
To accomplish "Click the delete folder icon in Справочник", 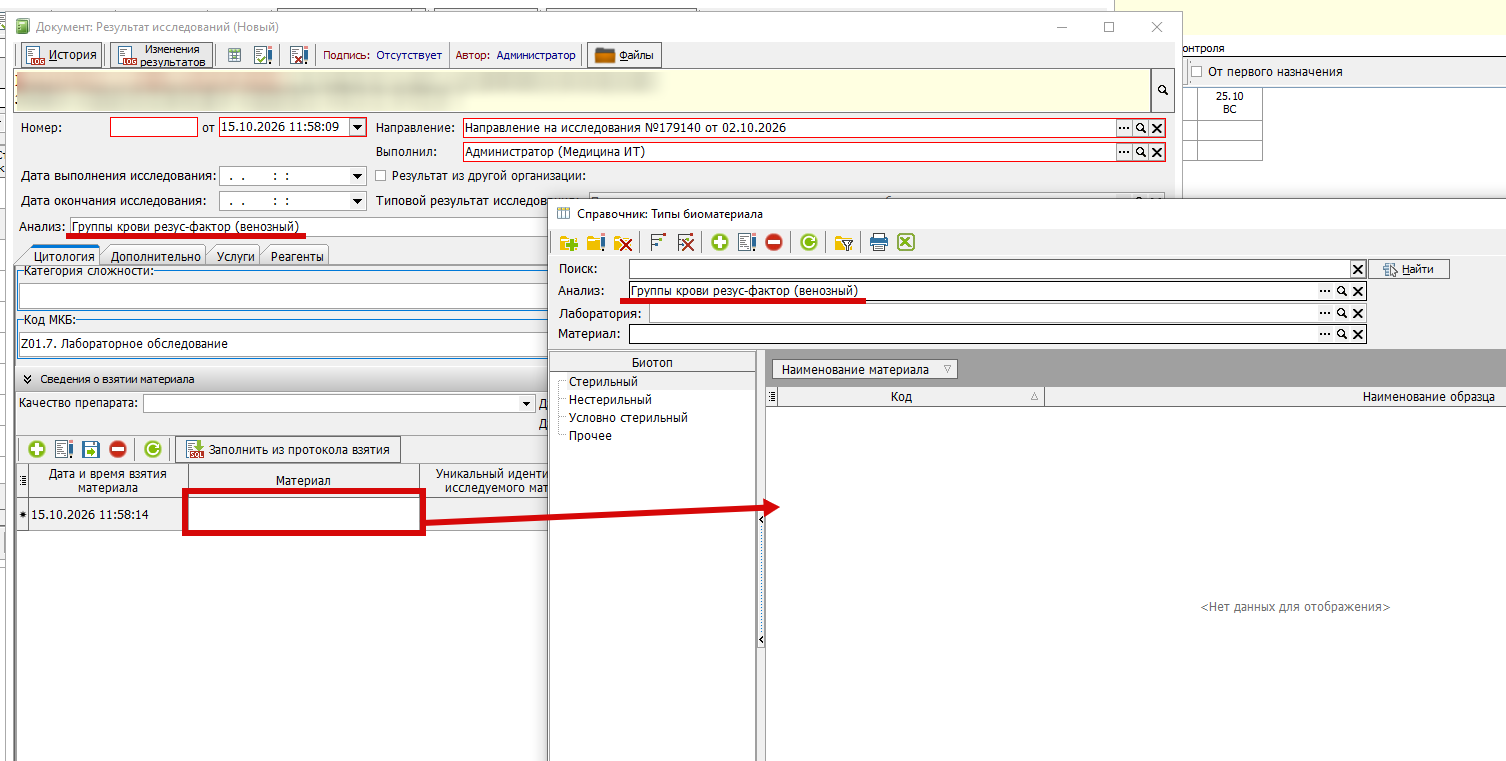I will 623,242.
